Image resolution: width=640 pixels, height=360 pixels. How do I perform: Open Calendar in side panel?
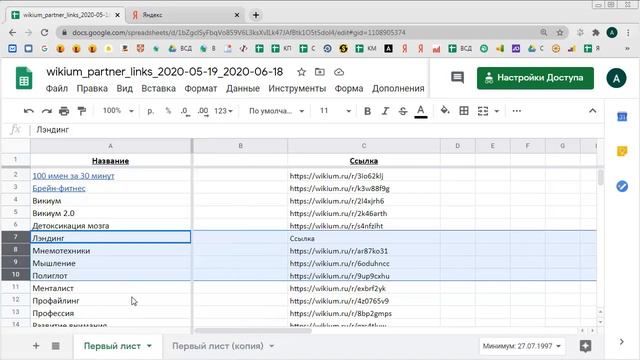coord(622,117)
